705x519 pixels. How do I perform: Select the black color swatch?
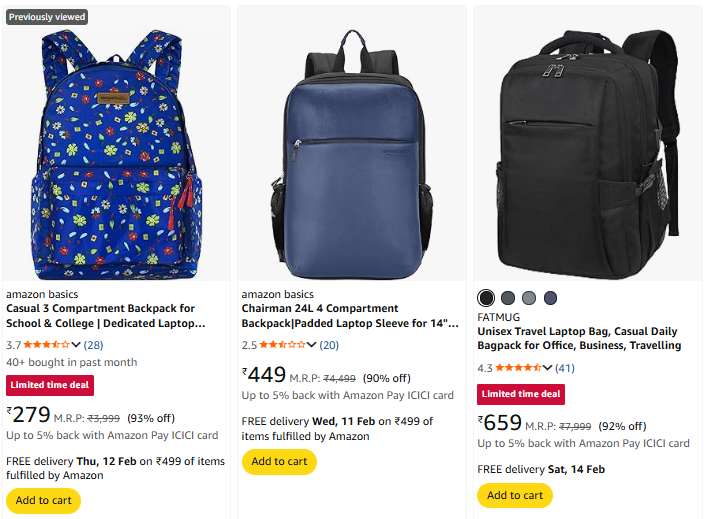(x=486, y=298)
